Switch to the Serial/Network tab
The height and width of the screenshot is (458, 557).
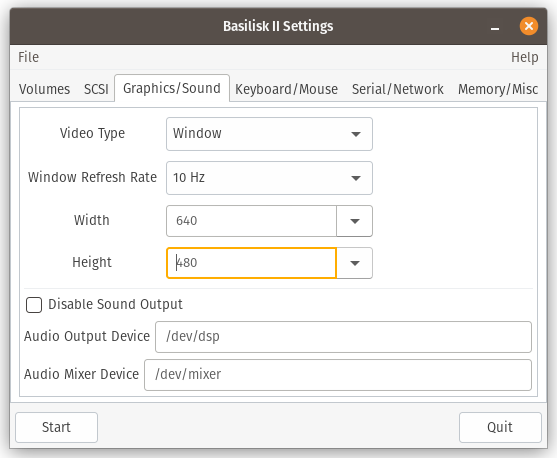tap(398, 89)
